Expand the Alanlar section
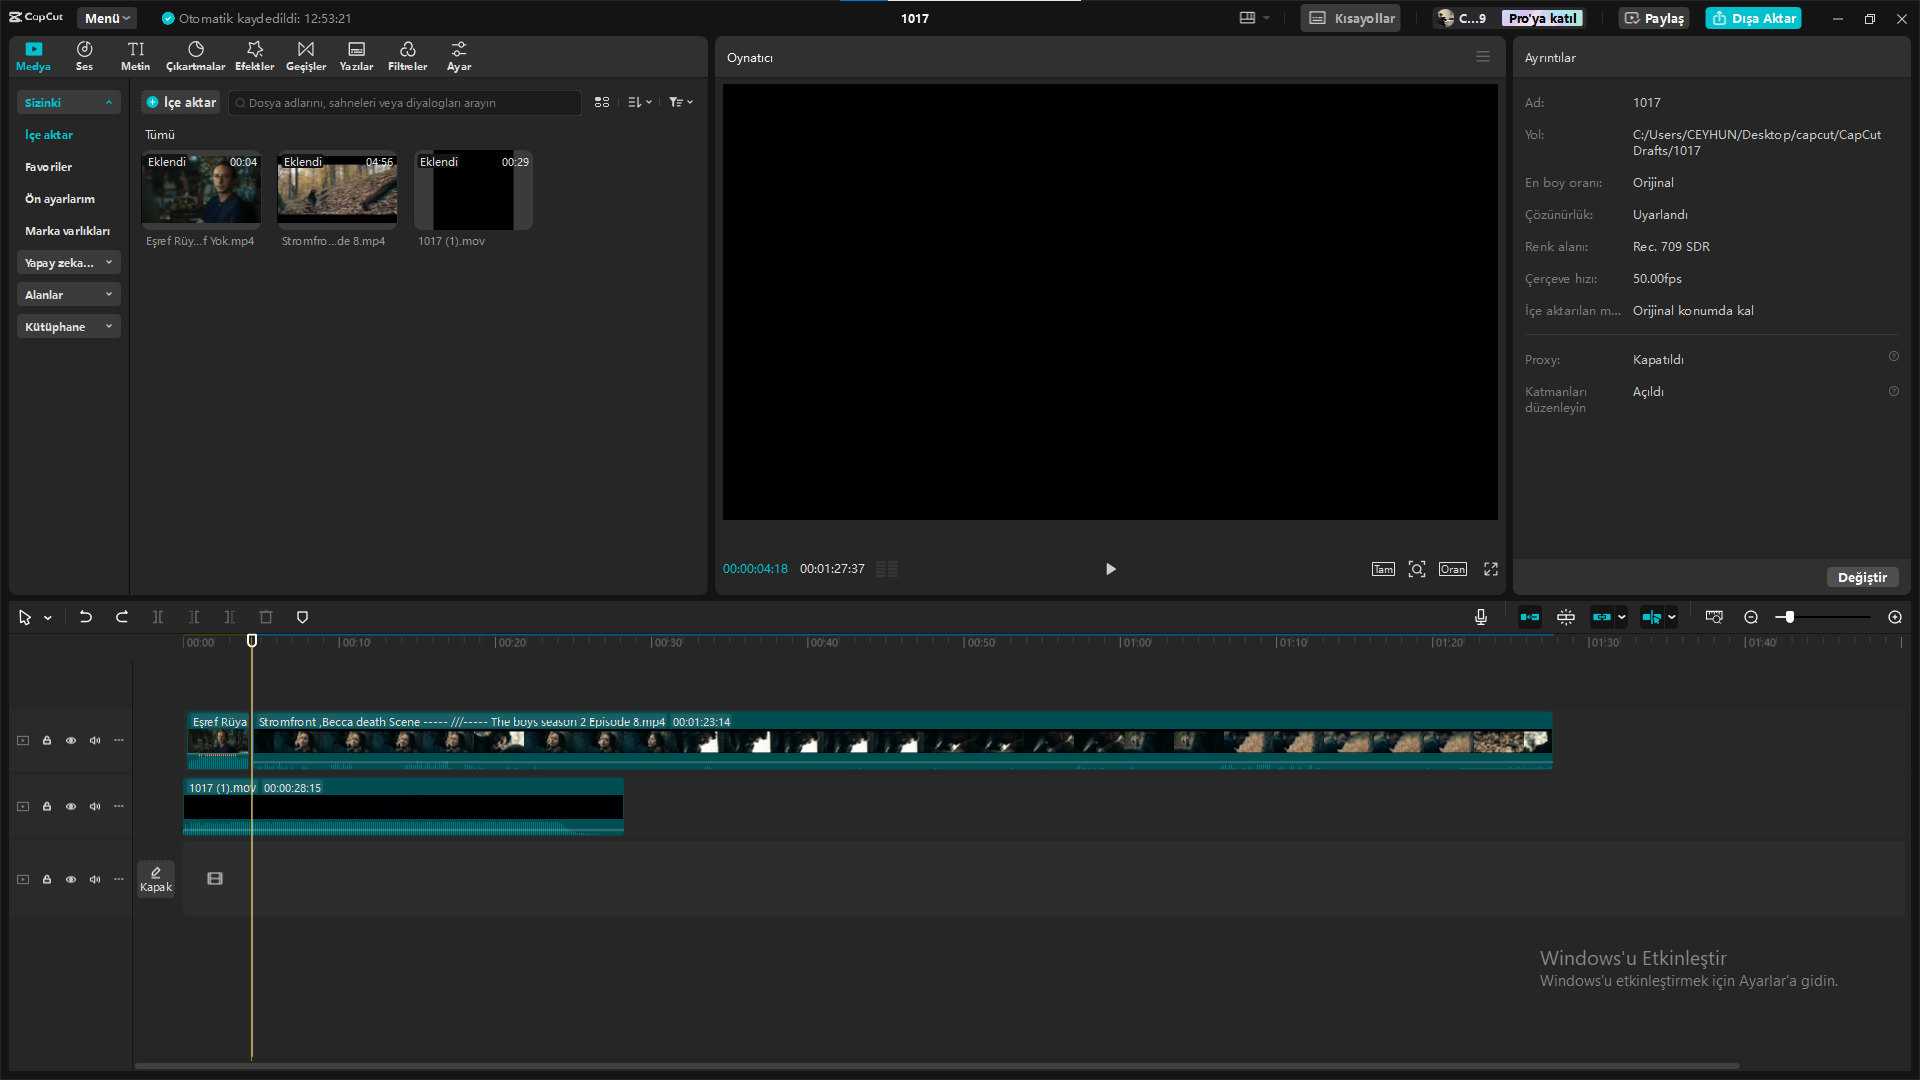Screen dimensions: 1920x1080 click(x=68, y=294)
